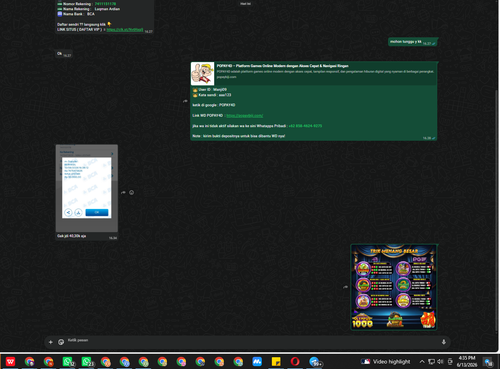Open the taskbar clock and date
Image resolution: width=500 pixels, height=369 pixels.
tap(467, 361)
